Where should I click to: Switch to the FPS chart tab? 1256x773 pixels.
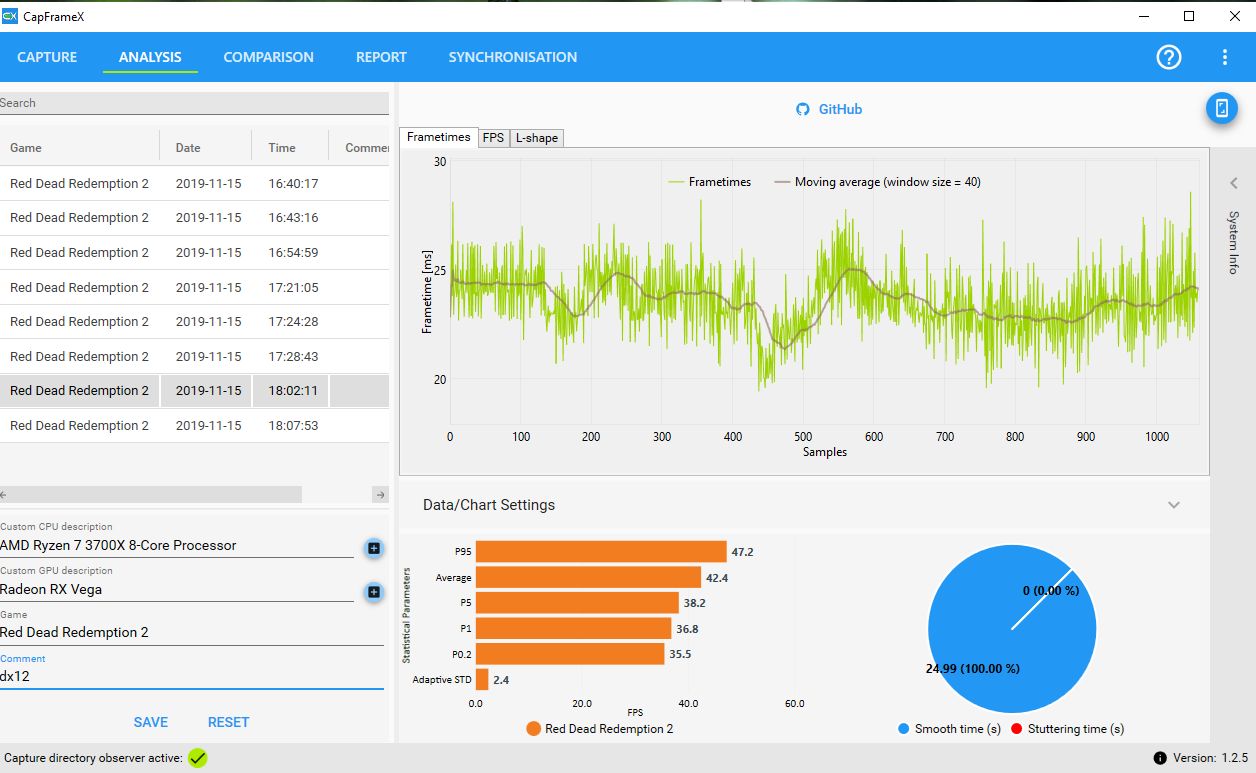[x=493, y=138]
